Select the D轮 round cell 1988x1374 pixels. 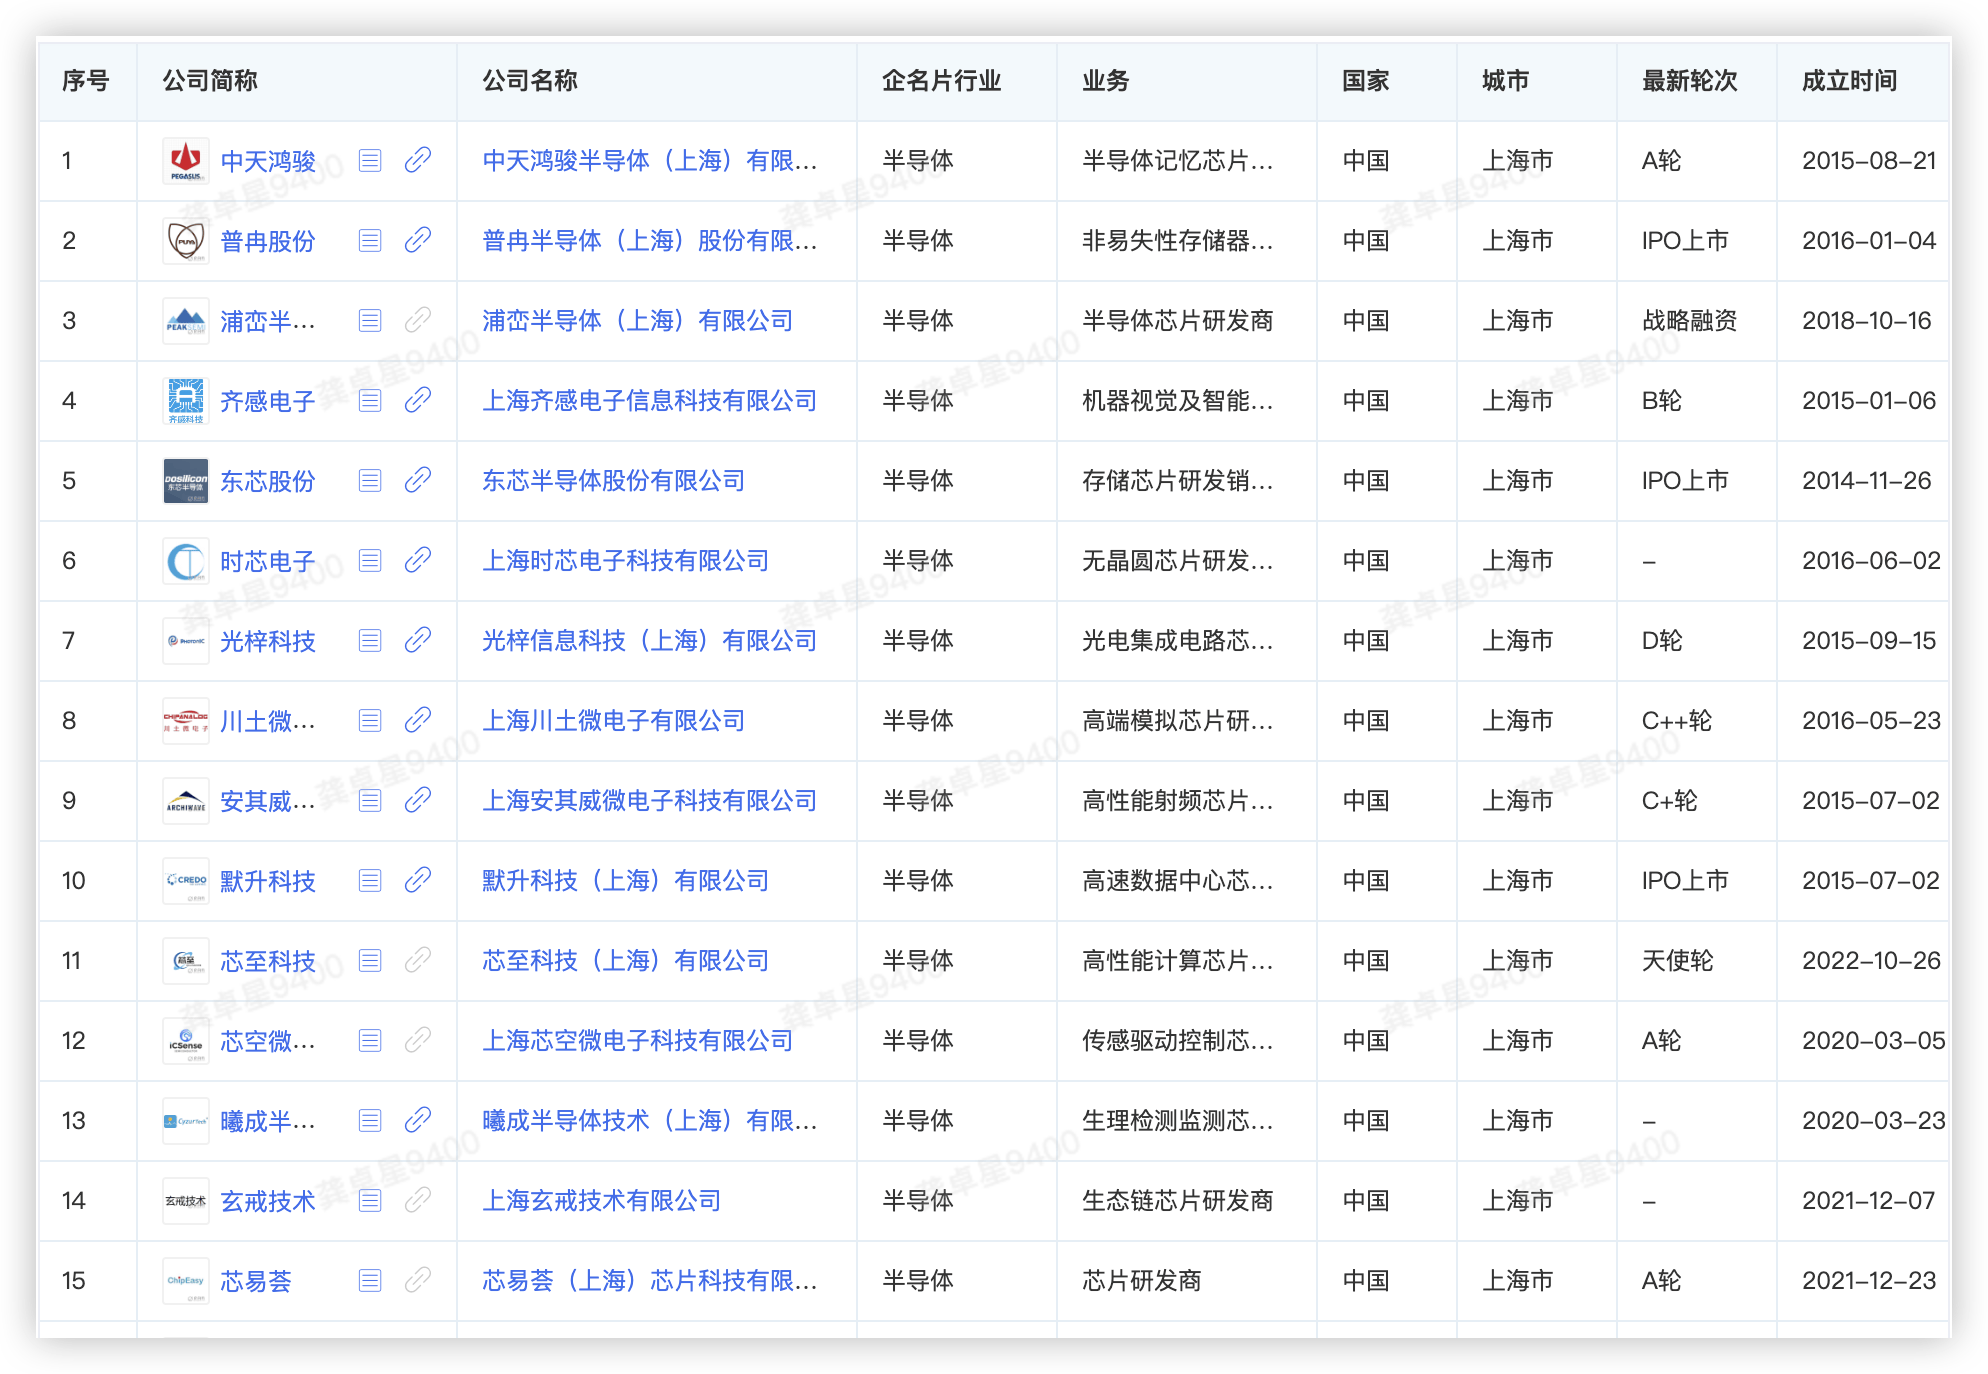[1662, 640]
